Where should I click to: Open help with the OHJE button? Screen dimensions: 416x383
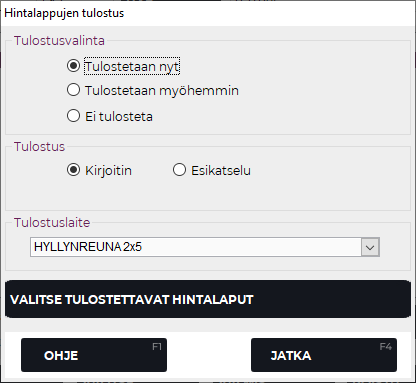click(x=94, y=355)
